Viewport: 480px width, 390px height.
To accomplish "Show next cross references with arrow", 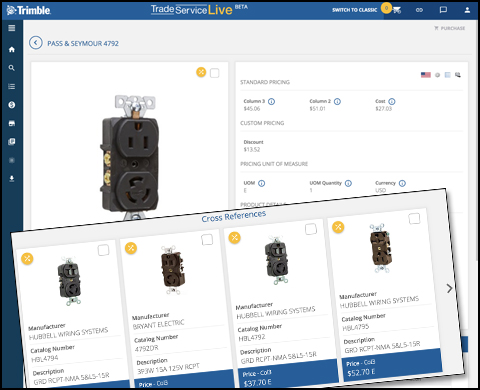I will pos(449,288).
